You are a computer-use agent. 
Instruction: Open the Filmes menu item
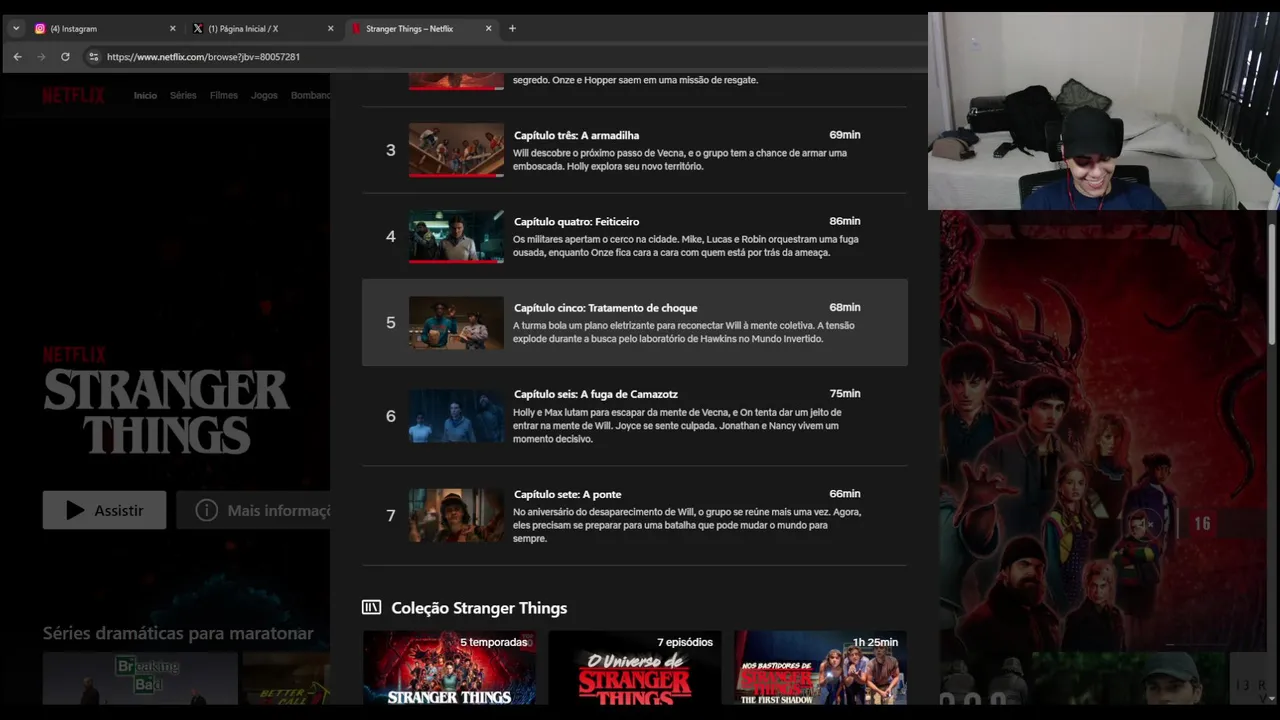click(224, 95)
